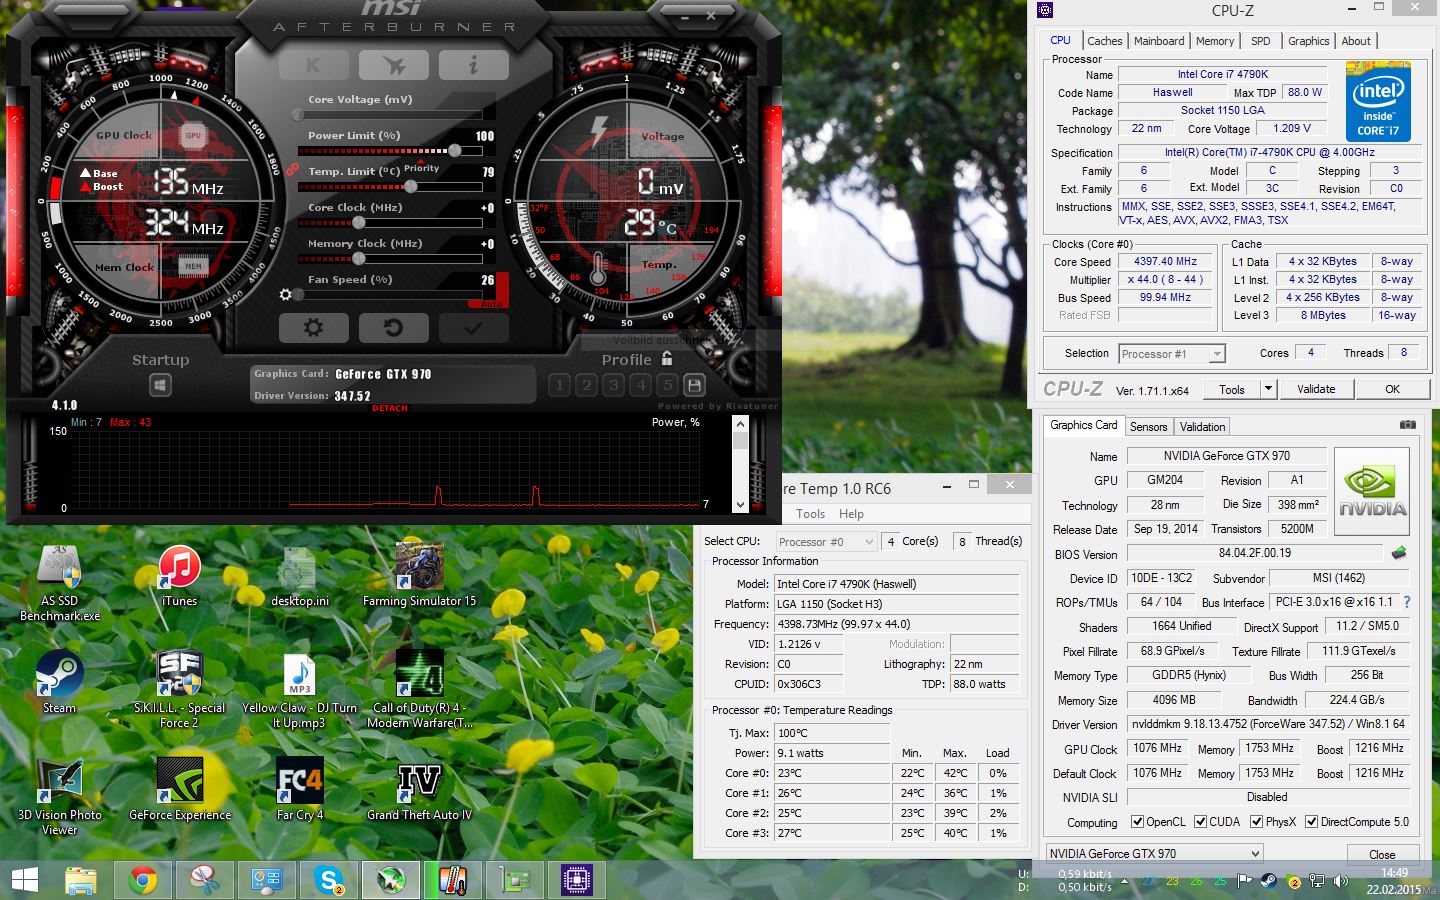The image size is (1440, 900).
Task: Show hidden tray icons with the up arrow
Action: [x=1125, y=882]
